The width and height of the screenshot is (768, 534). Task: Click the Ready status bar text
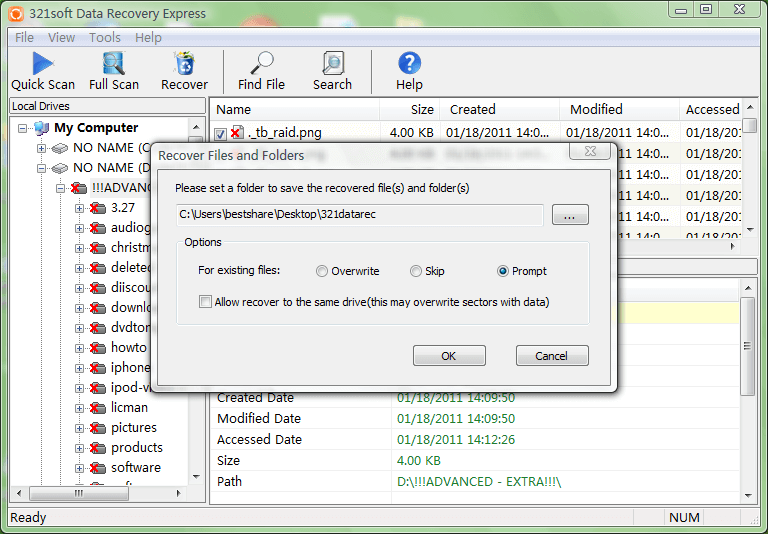28,518
